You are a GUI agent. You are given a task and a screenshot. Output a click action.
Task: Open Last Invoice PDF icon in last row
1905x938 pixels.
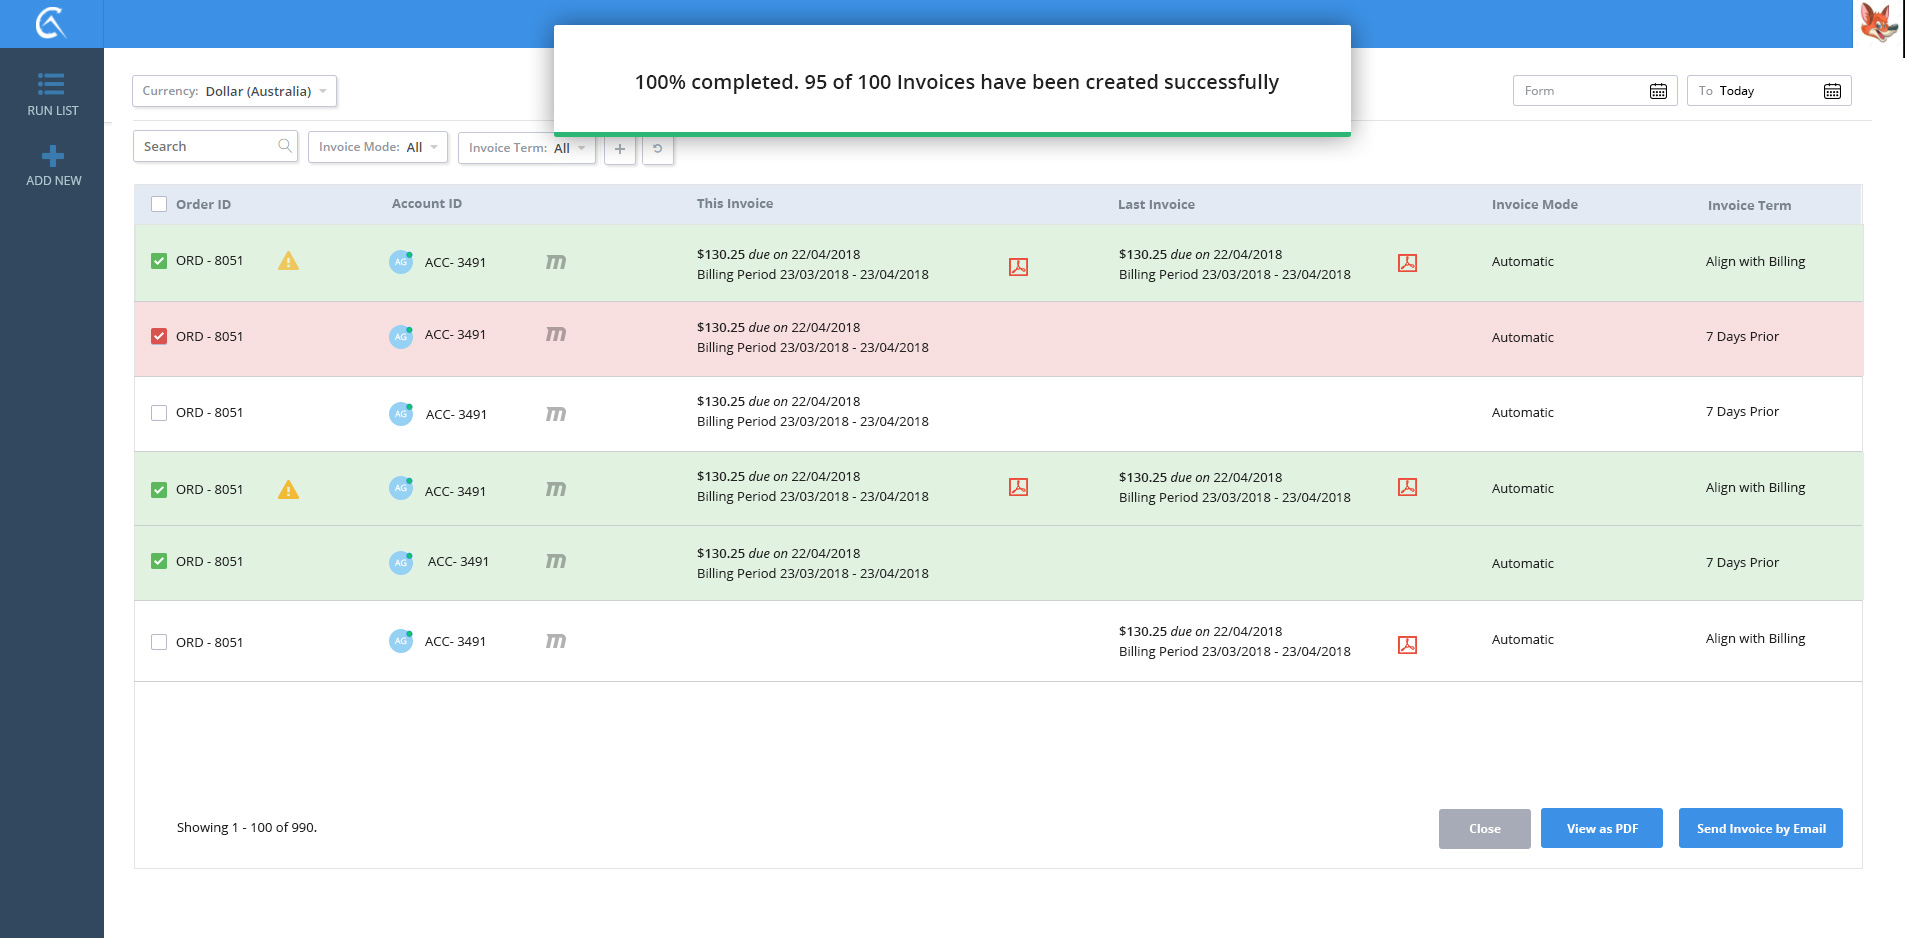[x=1407, y=645]
